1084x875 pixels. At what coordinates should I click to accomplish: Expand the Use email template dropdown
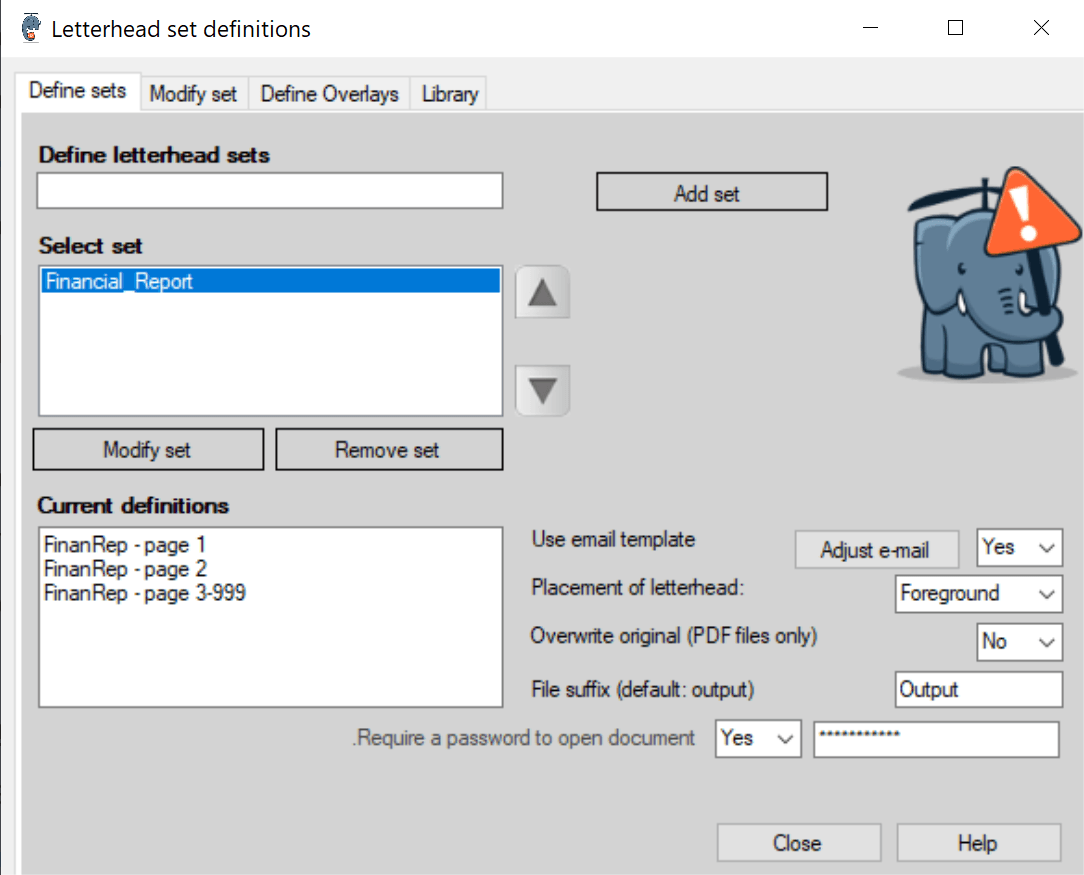tap(1019, 548)
